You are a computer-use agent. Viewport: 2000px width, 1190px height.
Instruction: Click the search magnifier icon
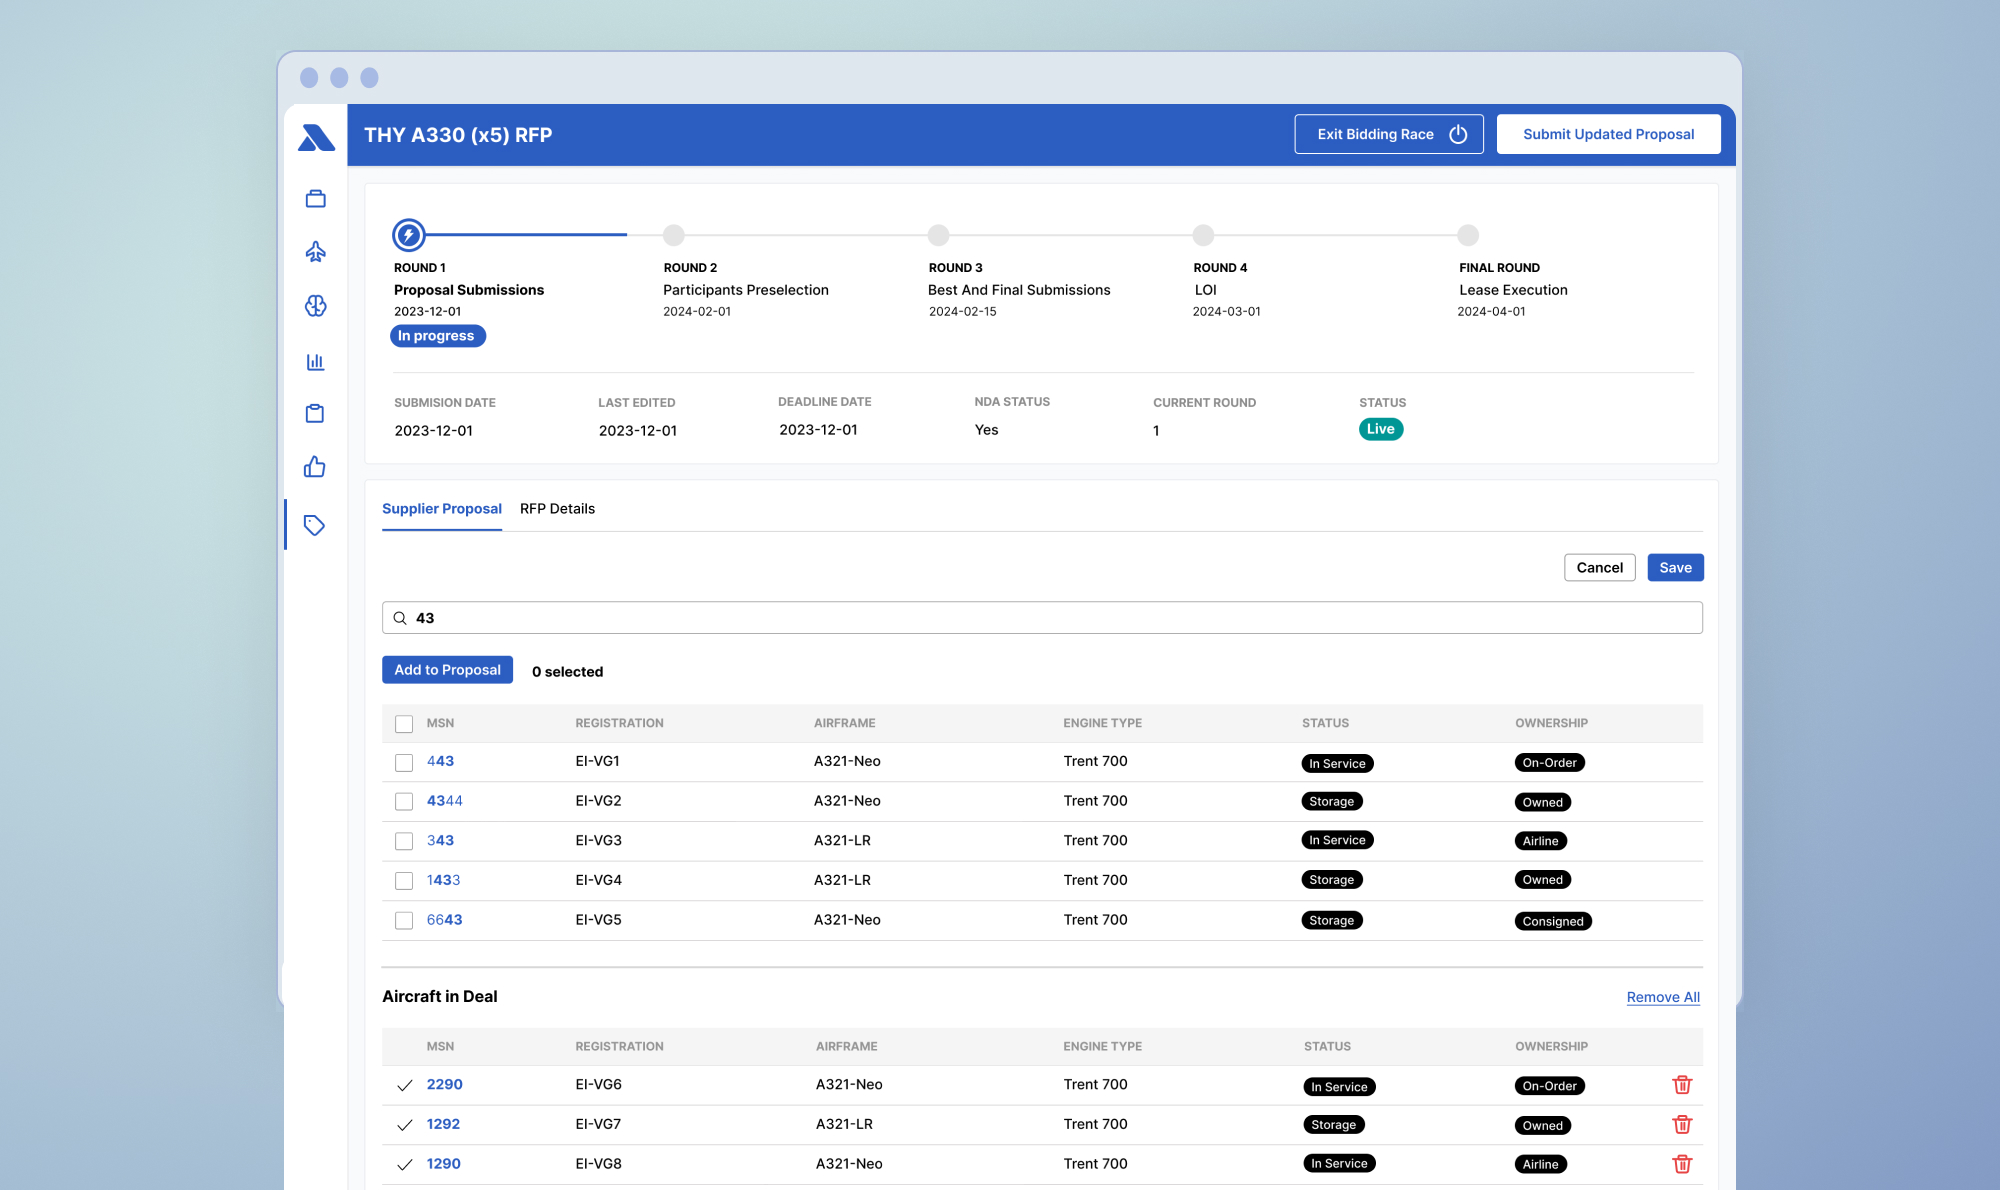[400, 618]
